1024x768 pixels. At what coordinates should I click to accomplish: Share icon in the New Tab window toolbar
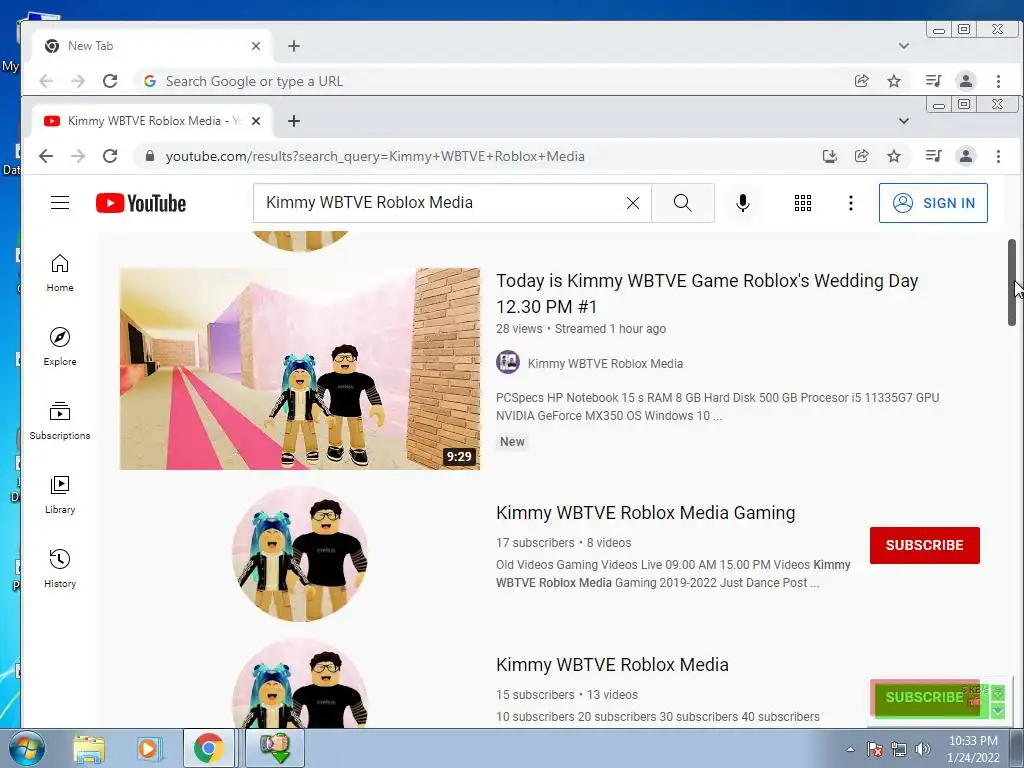[861, 81]
